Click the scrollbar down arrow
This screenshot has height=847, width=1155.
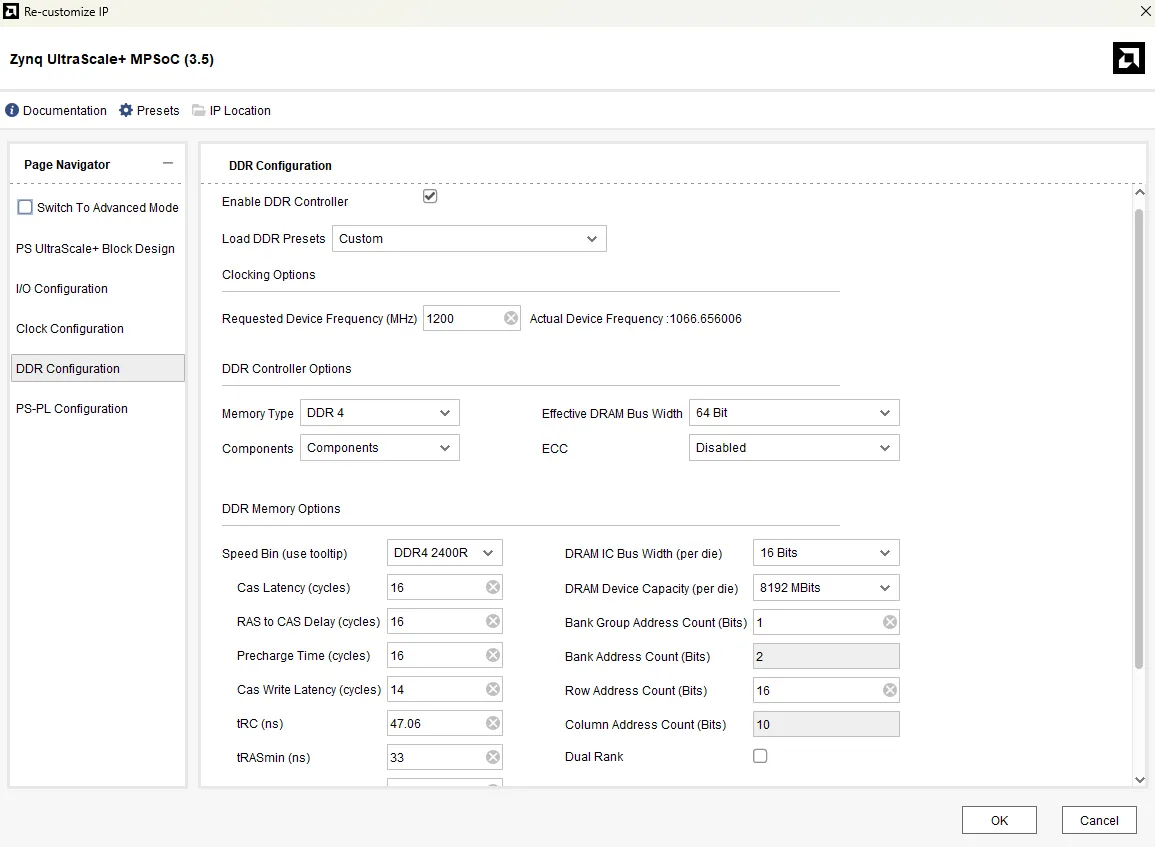click(x=1140, y=779)
